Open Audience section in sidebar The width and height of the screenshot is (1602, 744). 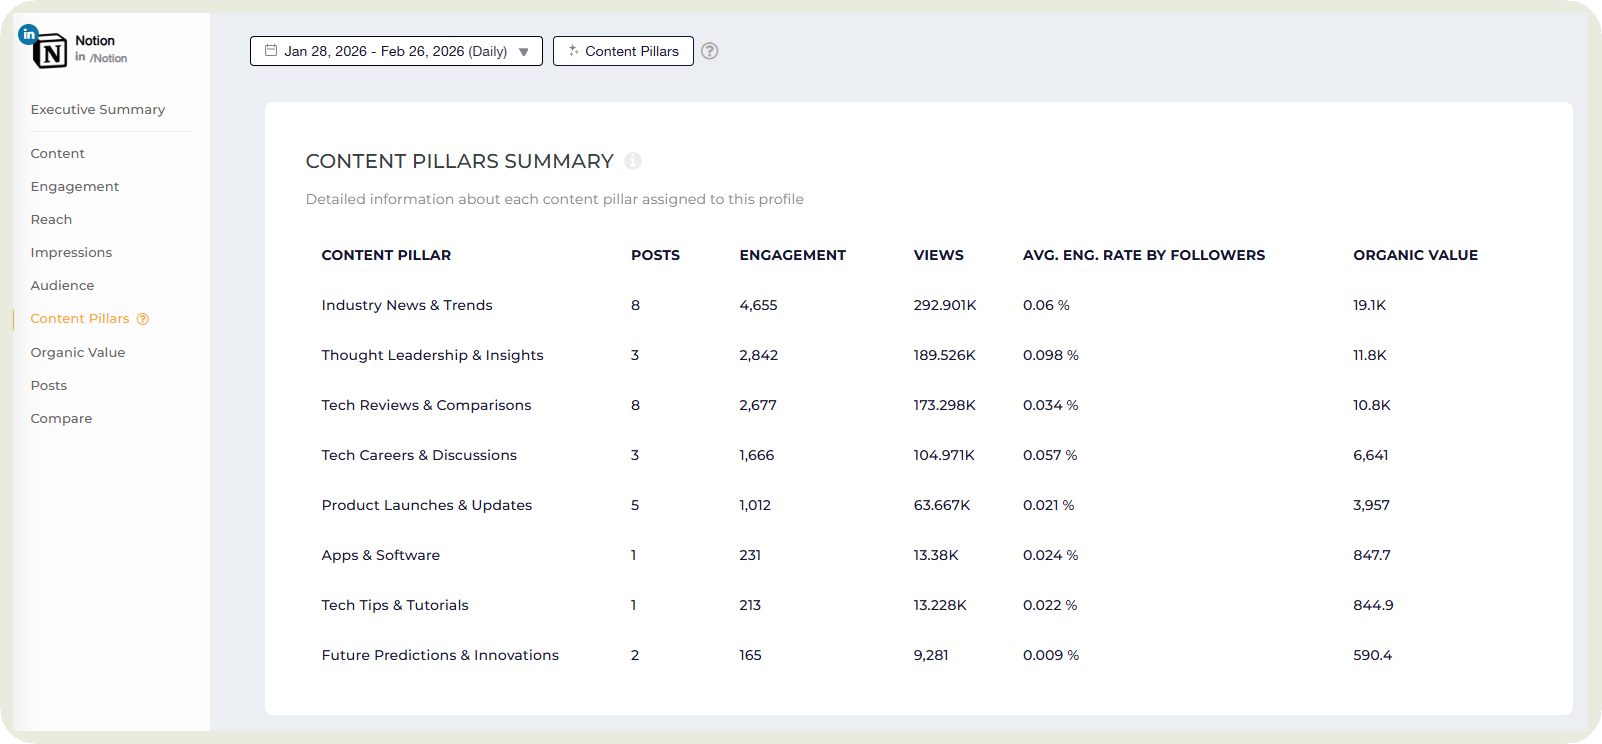tap(62, 286)
